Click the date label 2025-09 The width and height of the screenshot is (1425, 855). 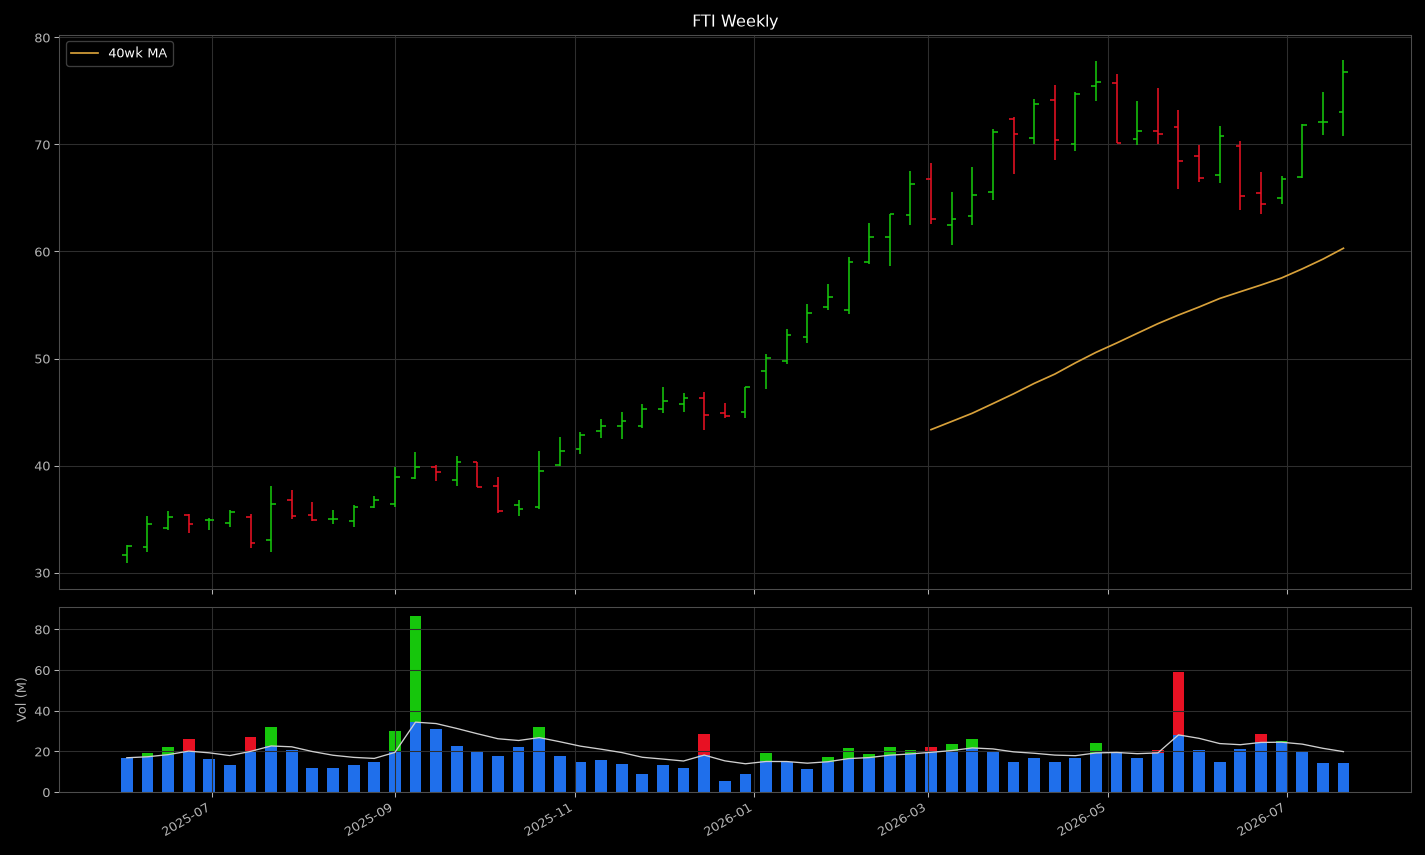tap(372, 818)
